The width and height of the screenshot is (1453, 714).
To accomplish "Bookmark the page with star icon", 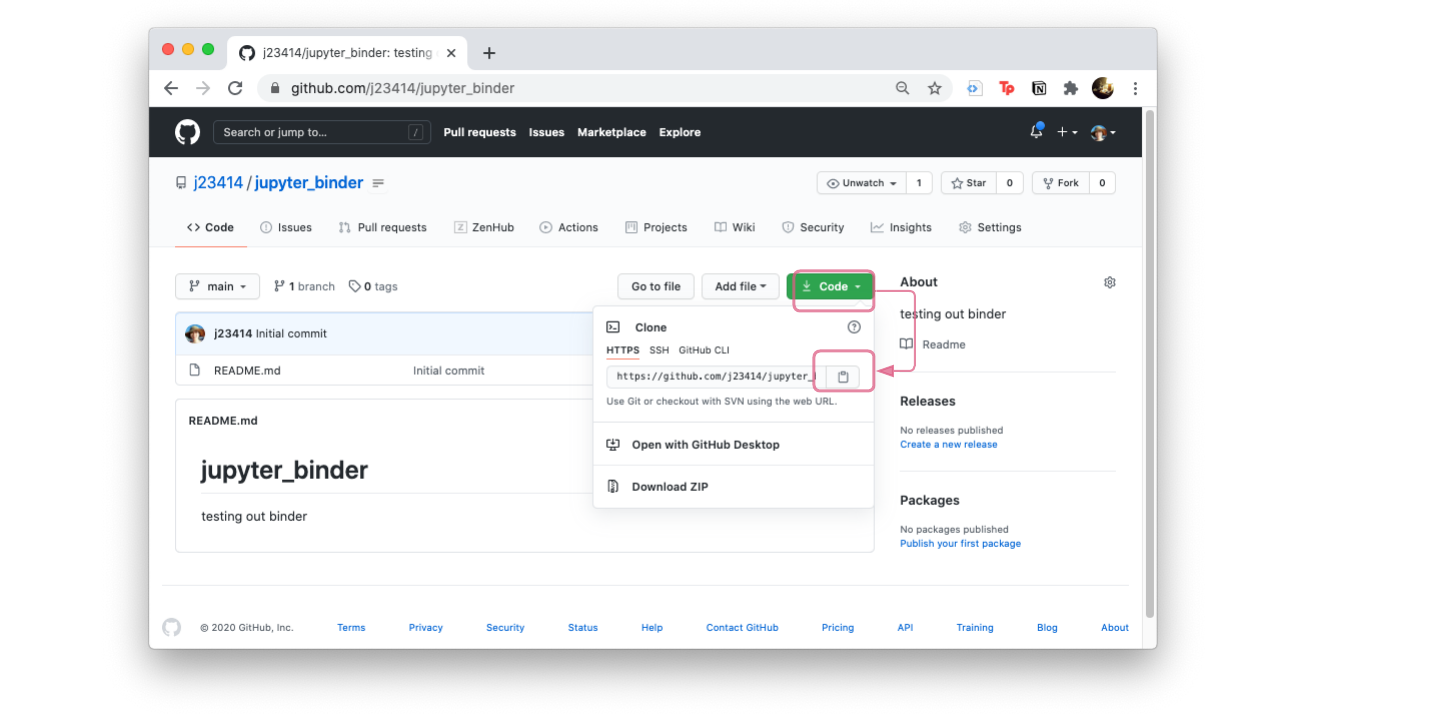I will (x=934, y=88).
